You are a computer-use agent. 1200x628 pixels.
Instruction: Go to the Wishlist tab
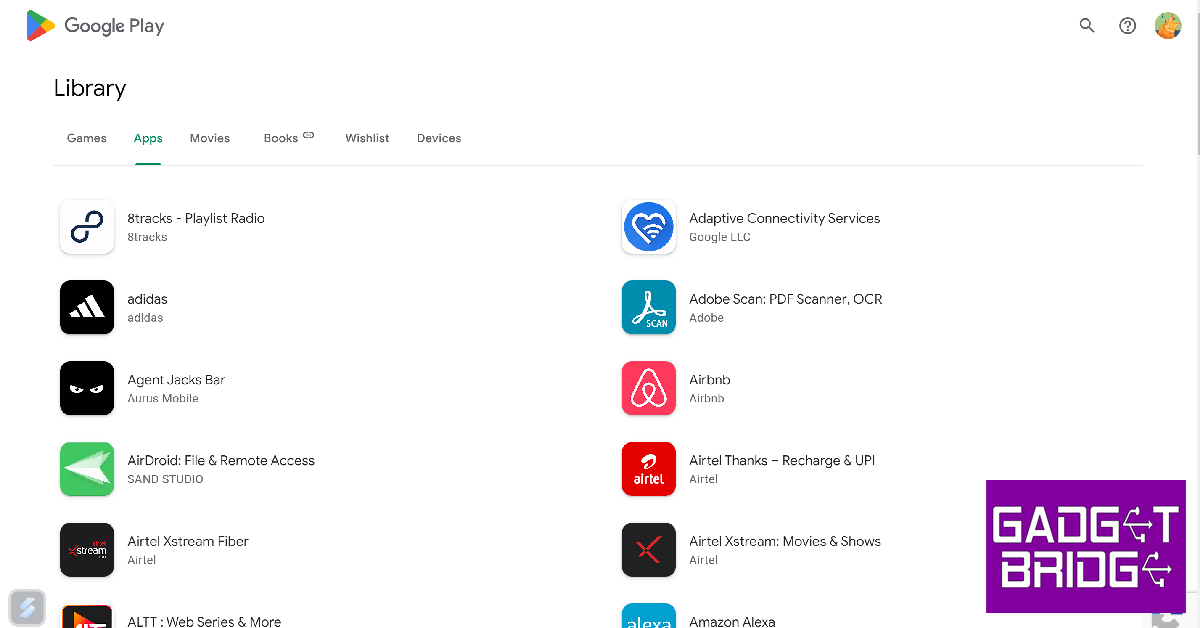[x=367, y=138]
